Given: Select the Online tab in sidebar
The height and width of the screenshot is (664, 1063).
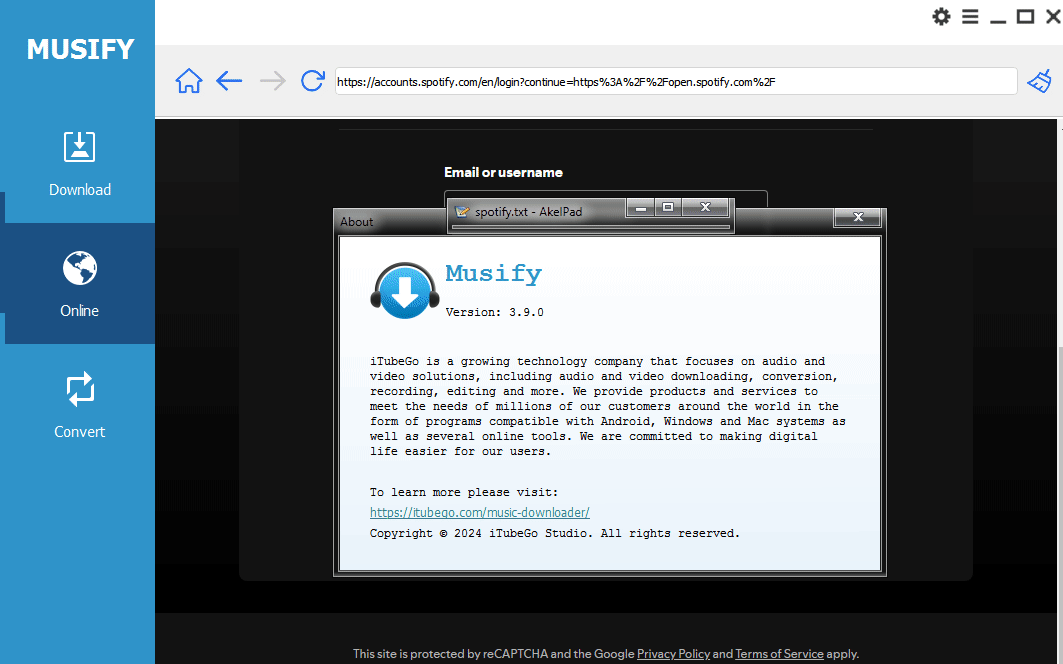Looking at the screenshot, I should pos(79,284).
